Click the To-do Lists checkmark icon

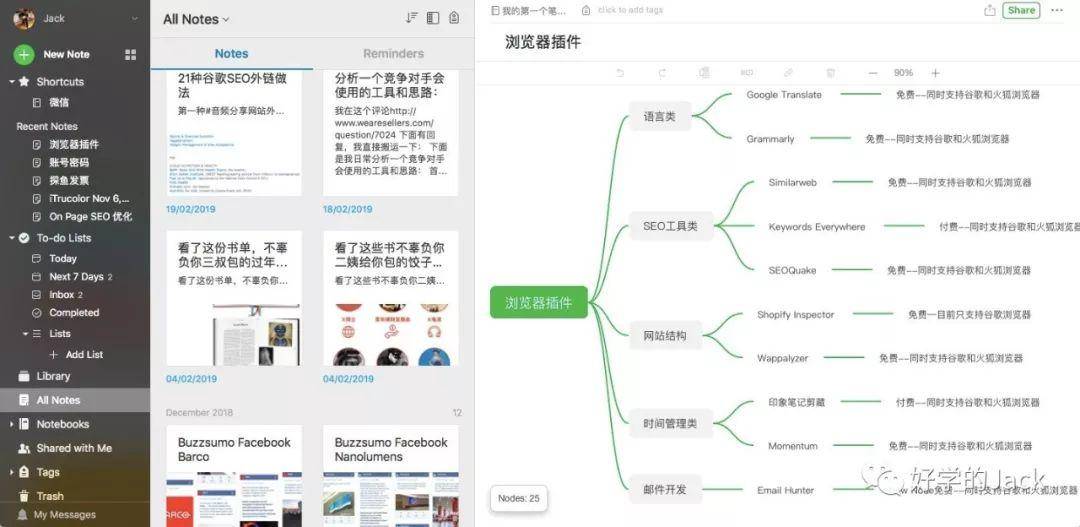[x=24, y=238]
